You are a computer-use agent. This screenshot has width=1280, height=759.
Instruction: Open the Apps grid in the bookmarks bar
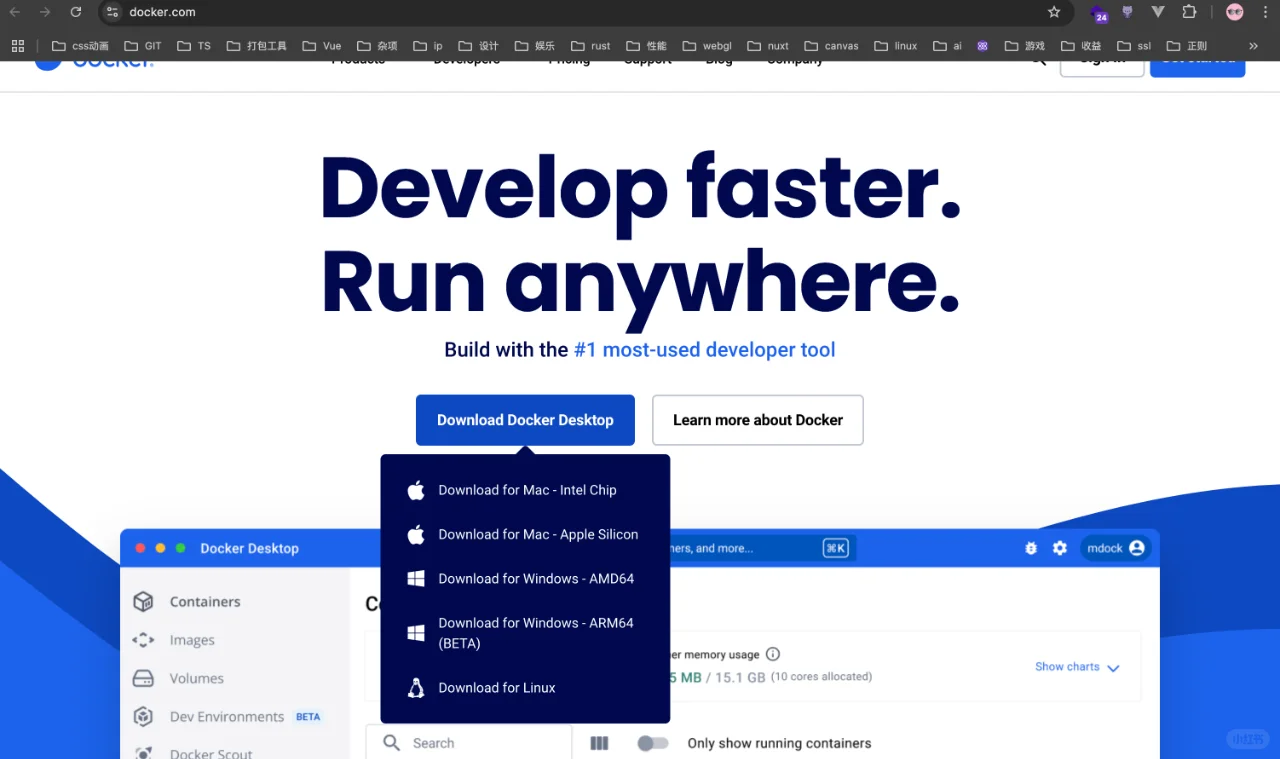18,46
